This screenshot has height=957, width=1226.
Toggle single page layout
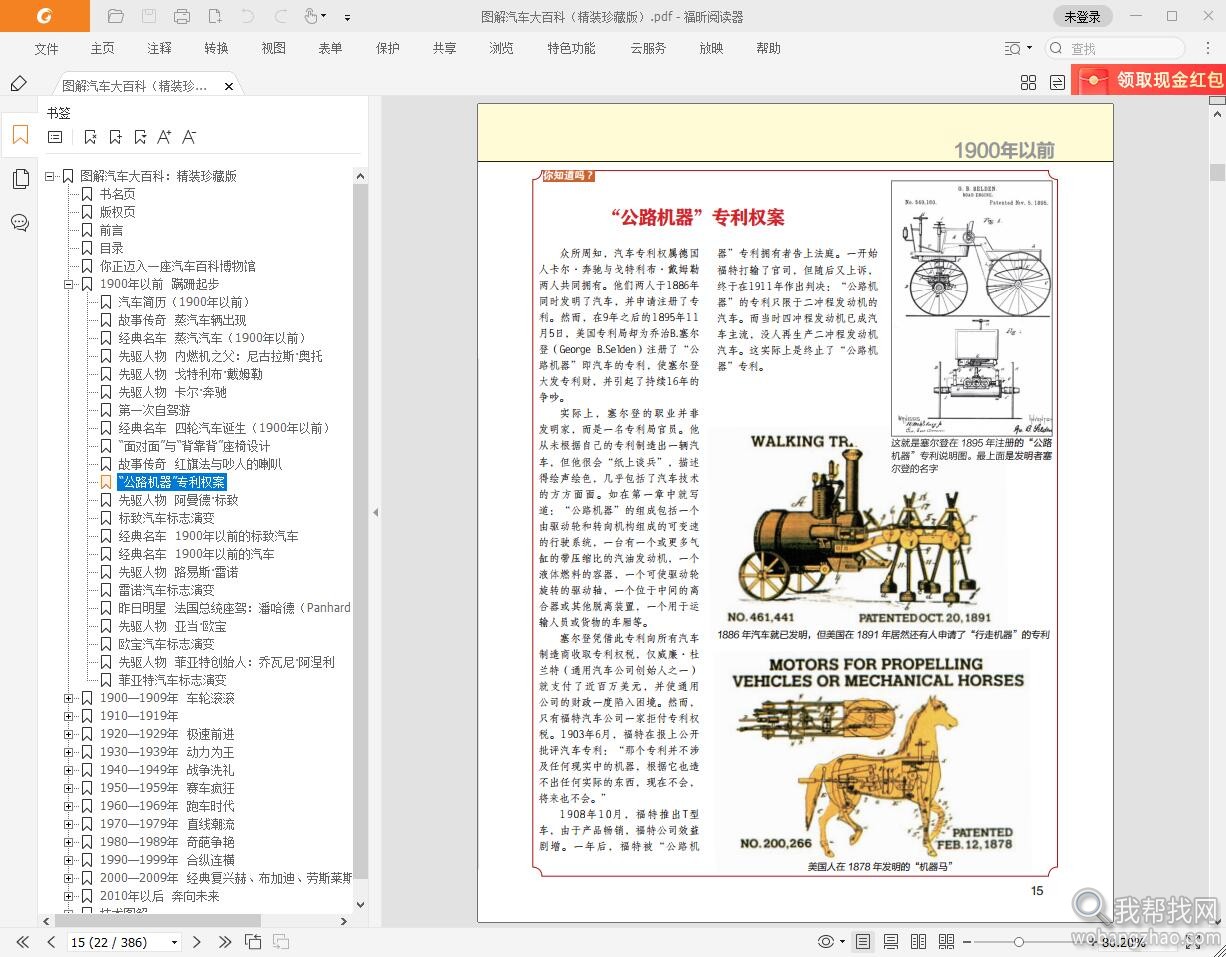863,942
